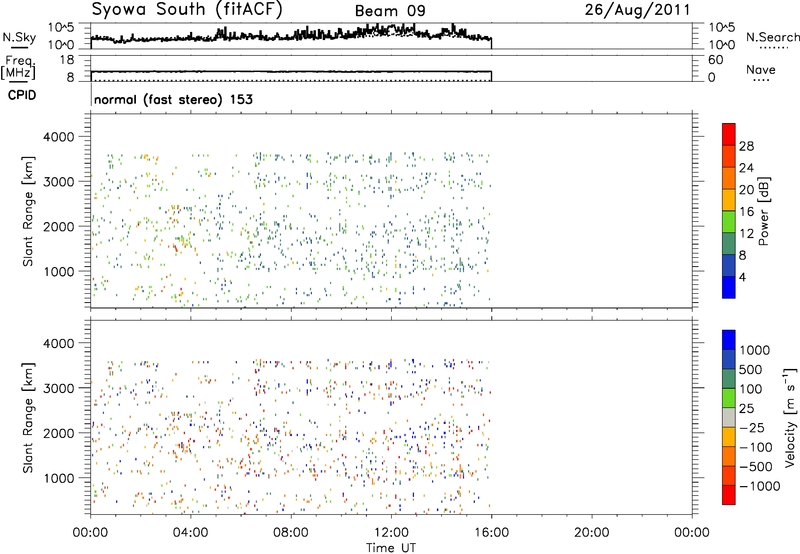The image size is (800, 554).
Task: Click the right "10^0" noise axis tick
Action: pyautogui.click(x=721, y=45)
